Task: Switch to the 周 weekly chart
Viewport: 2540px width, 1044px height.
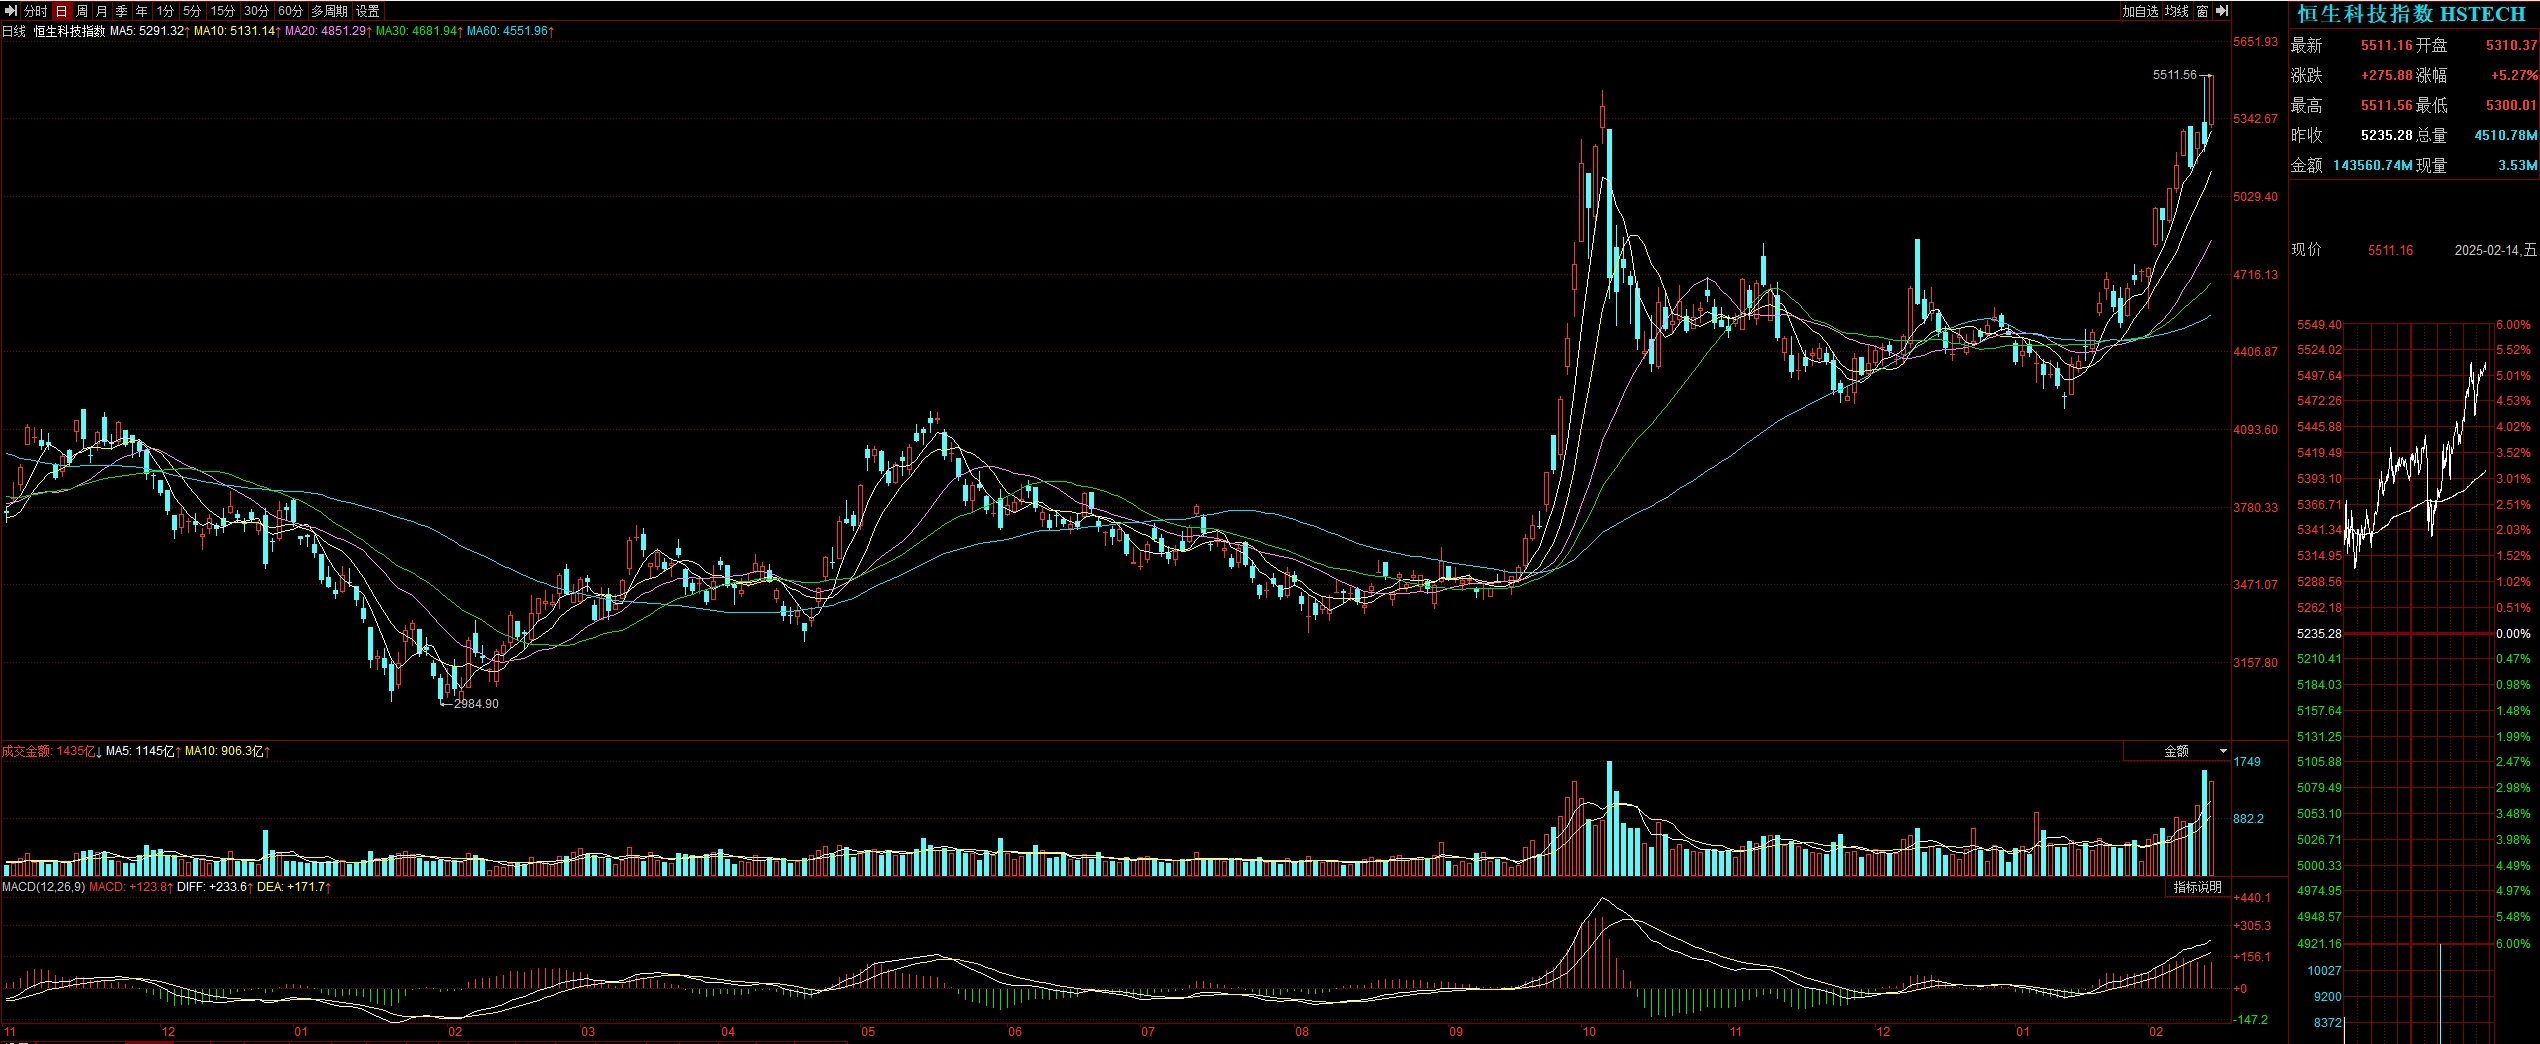Action: coord(82,11)
